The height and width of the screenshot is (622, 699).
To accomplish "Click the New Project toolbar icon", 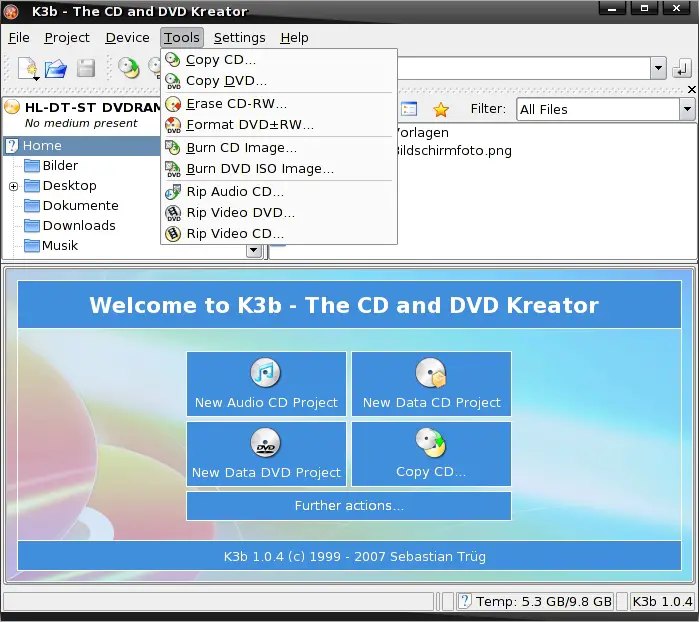I will [x=29, y=69].
